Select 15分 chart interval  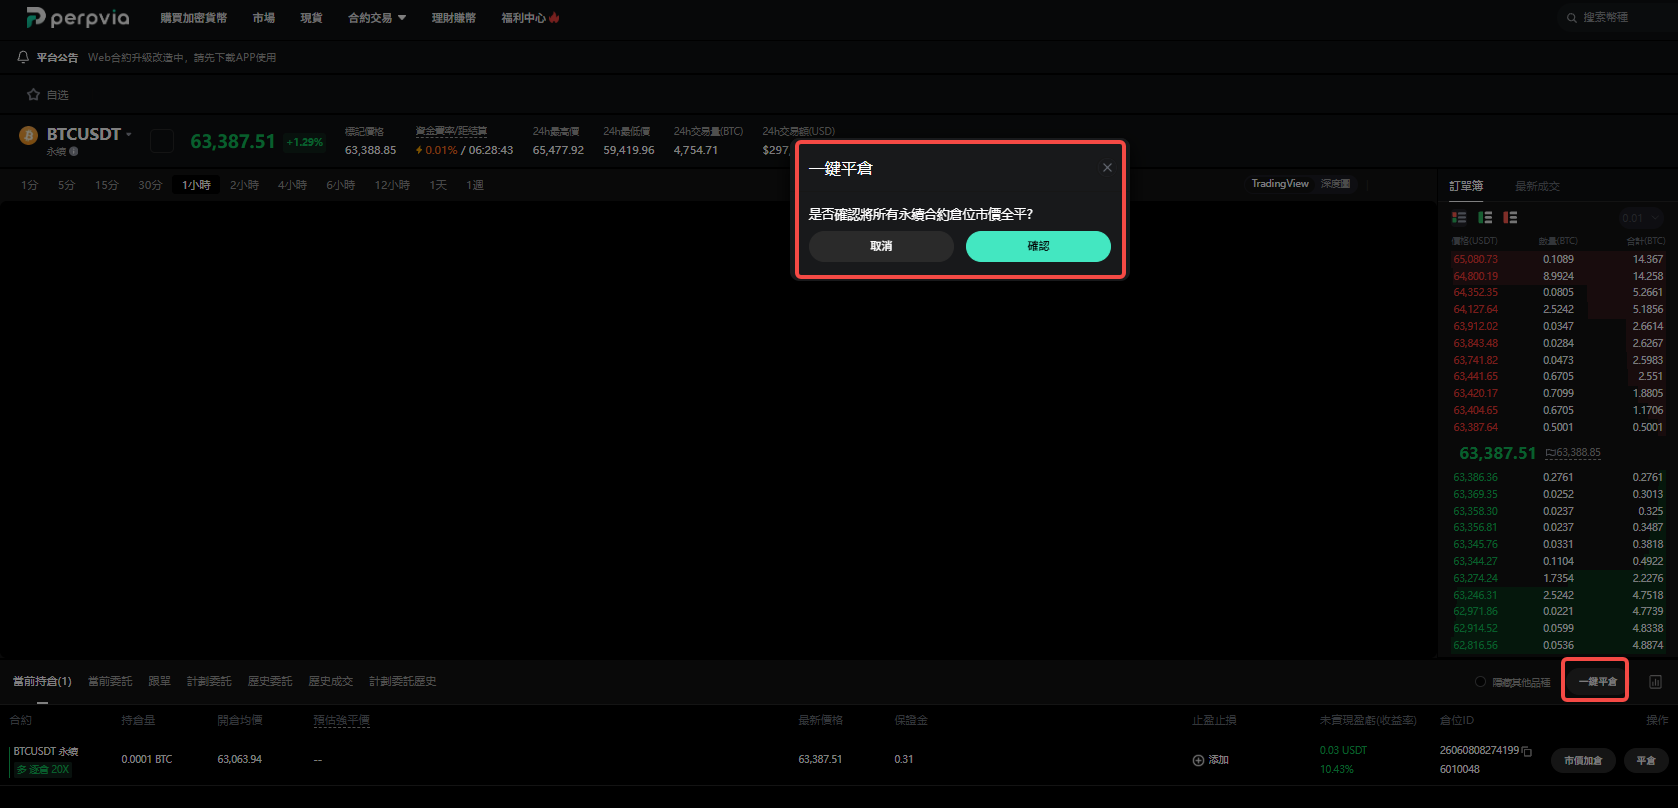(106, 185)
